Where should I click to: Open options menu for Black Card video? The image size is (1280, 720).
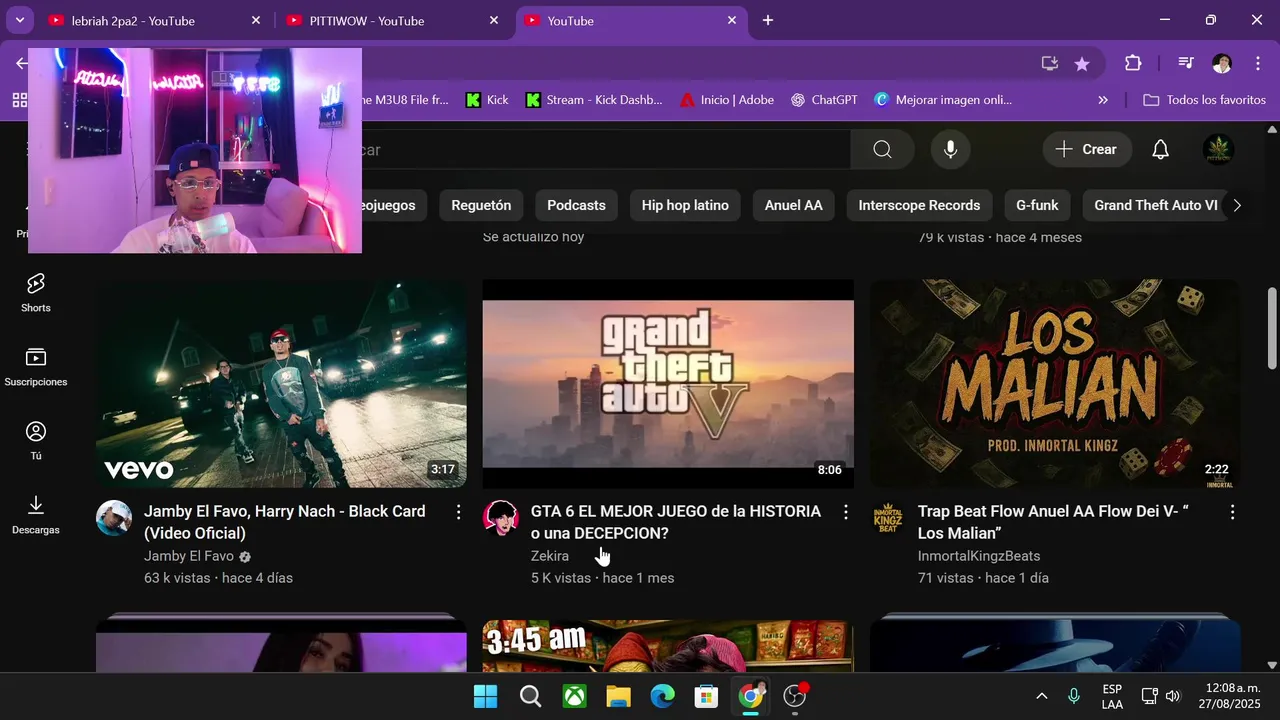[458, 512]
